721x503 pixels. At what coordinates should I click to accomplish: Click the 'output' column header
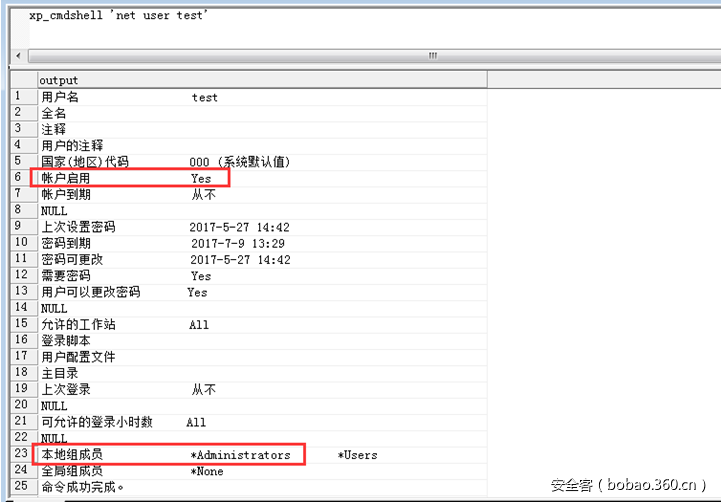(x=262, y=80)
